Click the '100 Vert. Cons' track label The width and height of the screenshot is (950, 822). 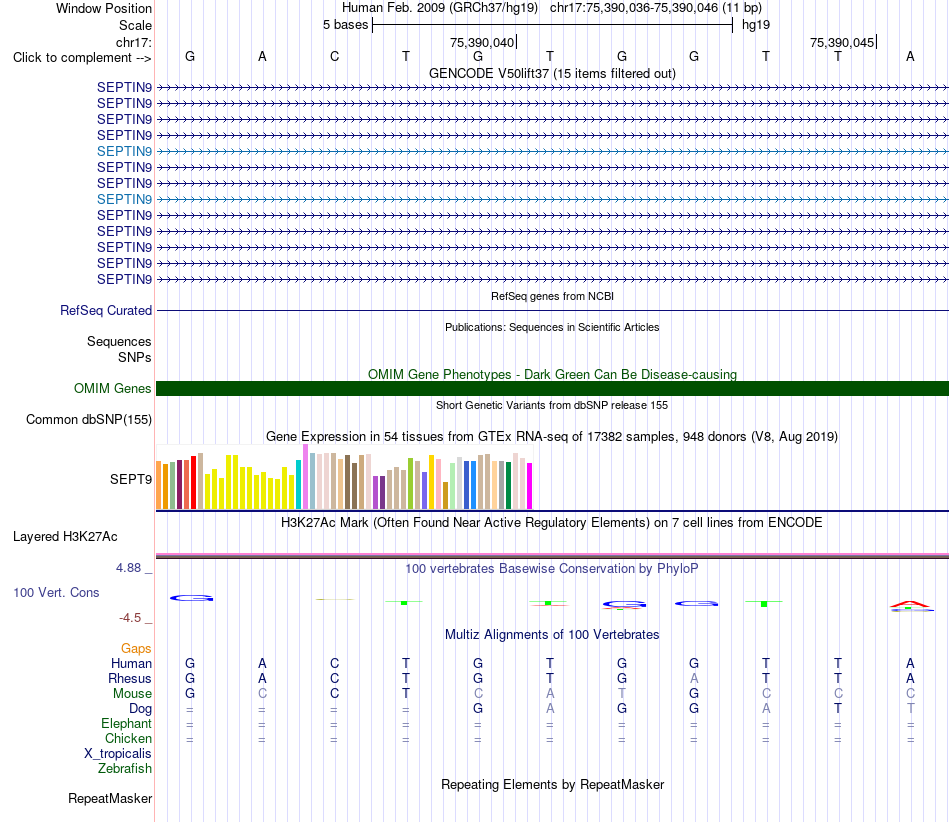[56, 592]
